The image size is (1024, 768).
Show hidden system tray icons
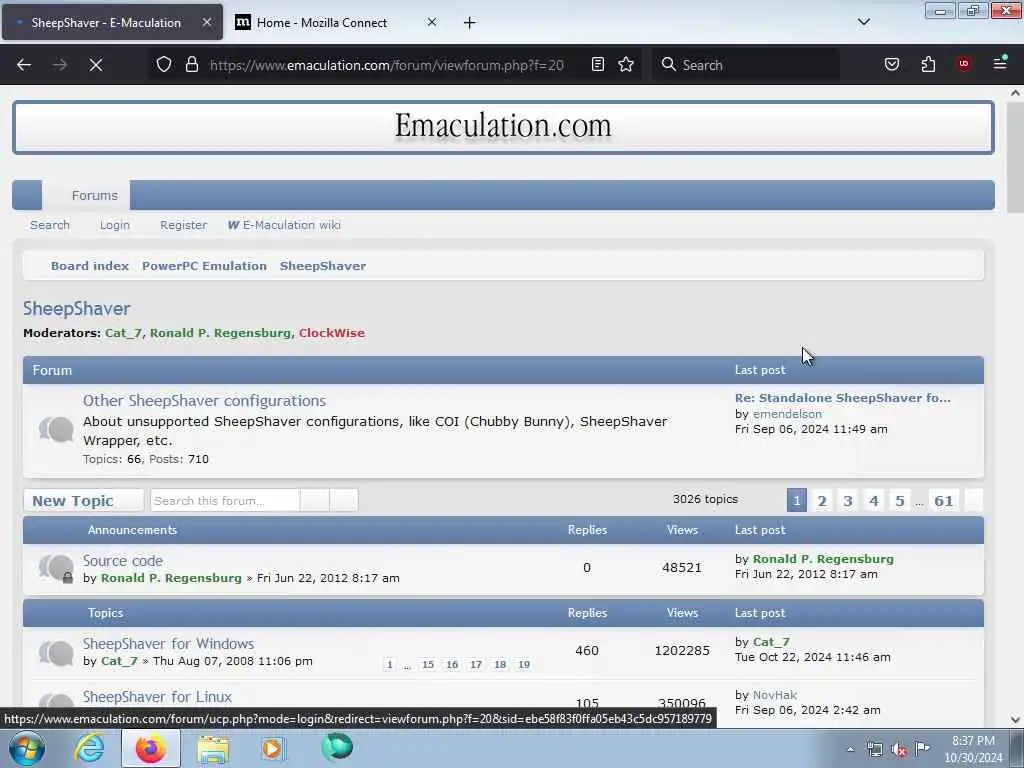[850, 749]
